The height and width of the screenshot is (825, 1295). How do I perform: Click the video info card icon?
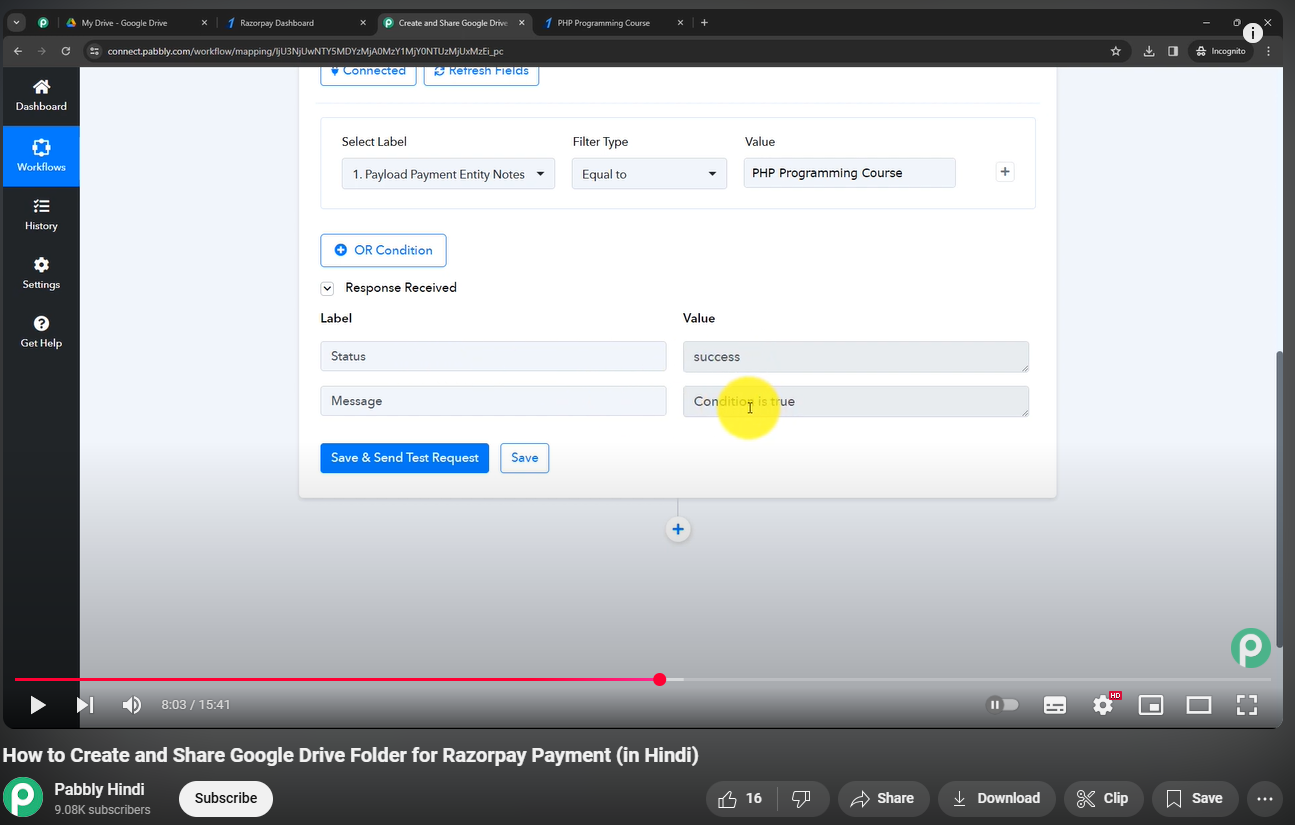[x=1253, y=33]
